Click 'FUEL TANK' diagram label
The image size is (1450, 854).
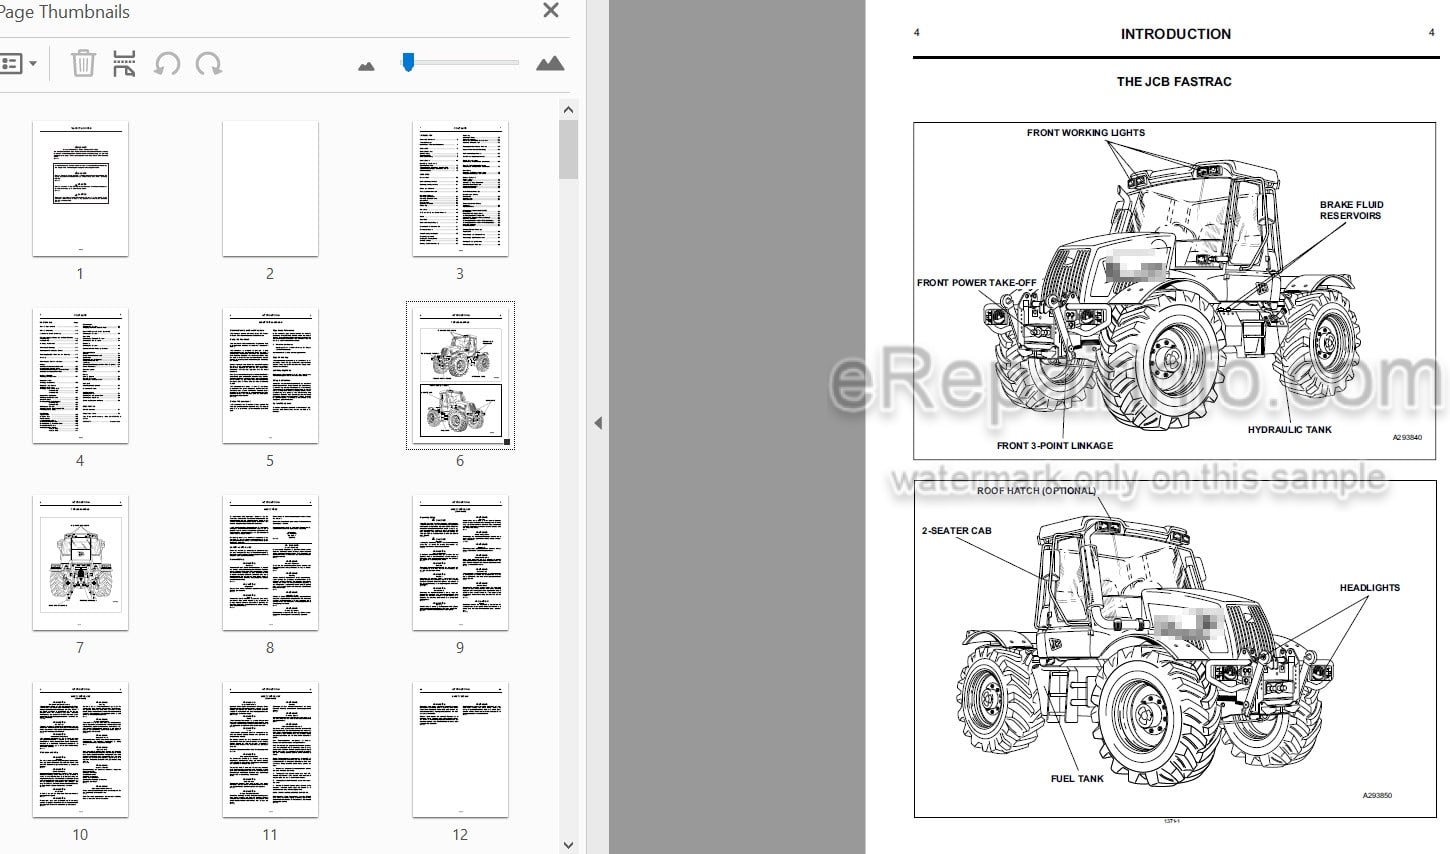point(1077,779)
